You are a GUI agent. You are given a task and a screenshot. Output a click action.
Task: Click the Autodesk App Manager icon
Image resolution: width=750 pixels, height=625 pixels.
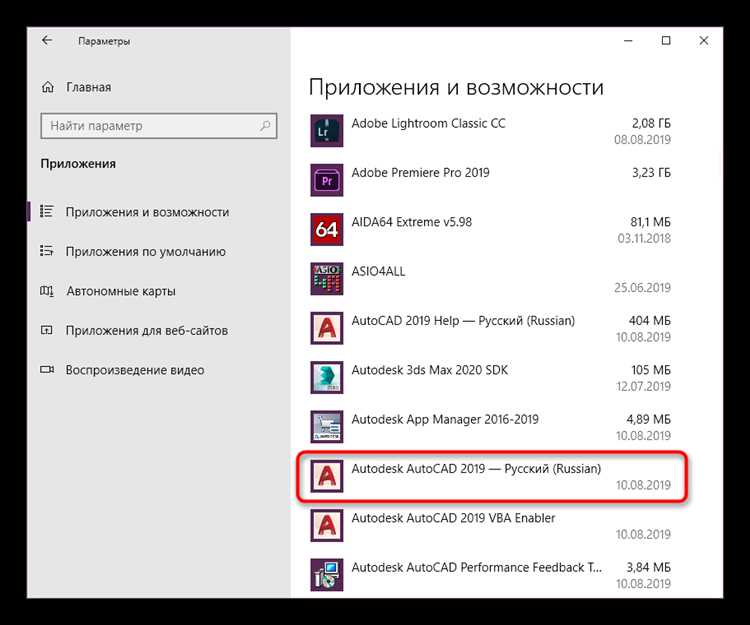tap(327, 427)
